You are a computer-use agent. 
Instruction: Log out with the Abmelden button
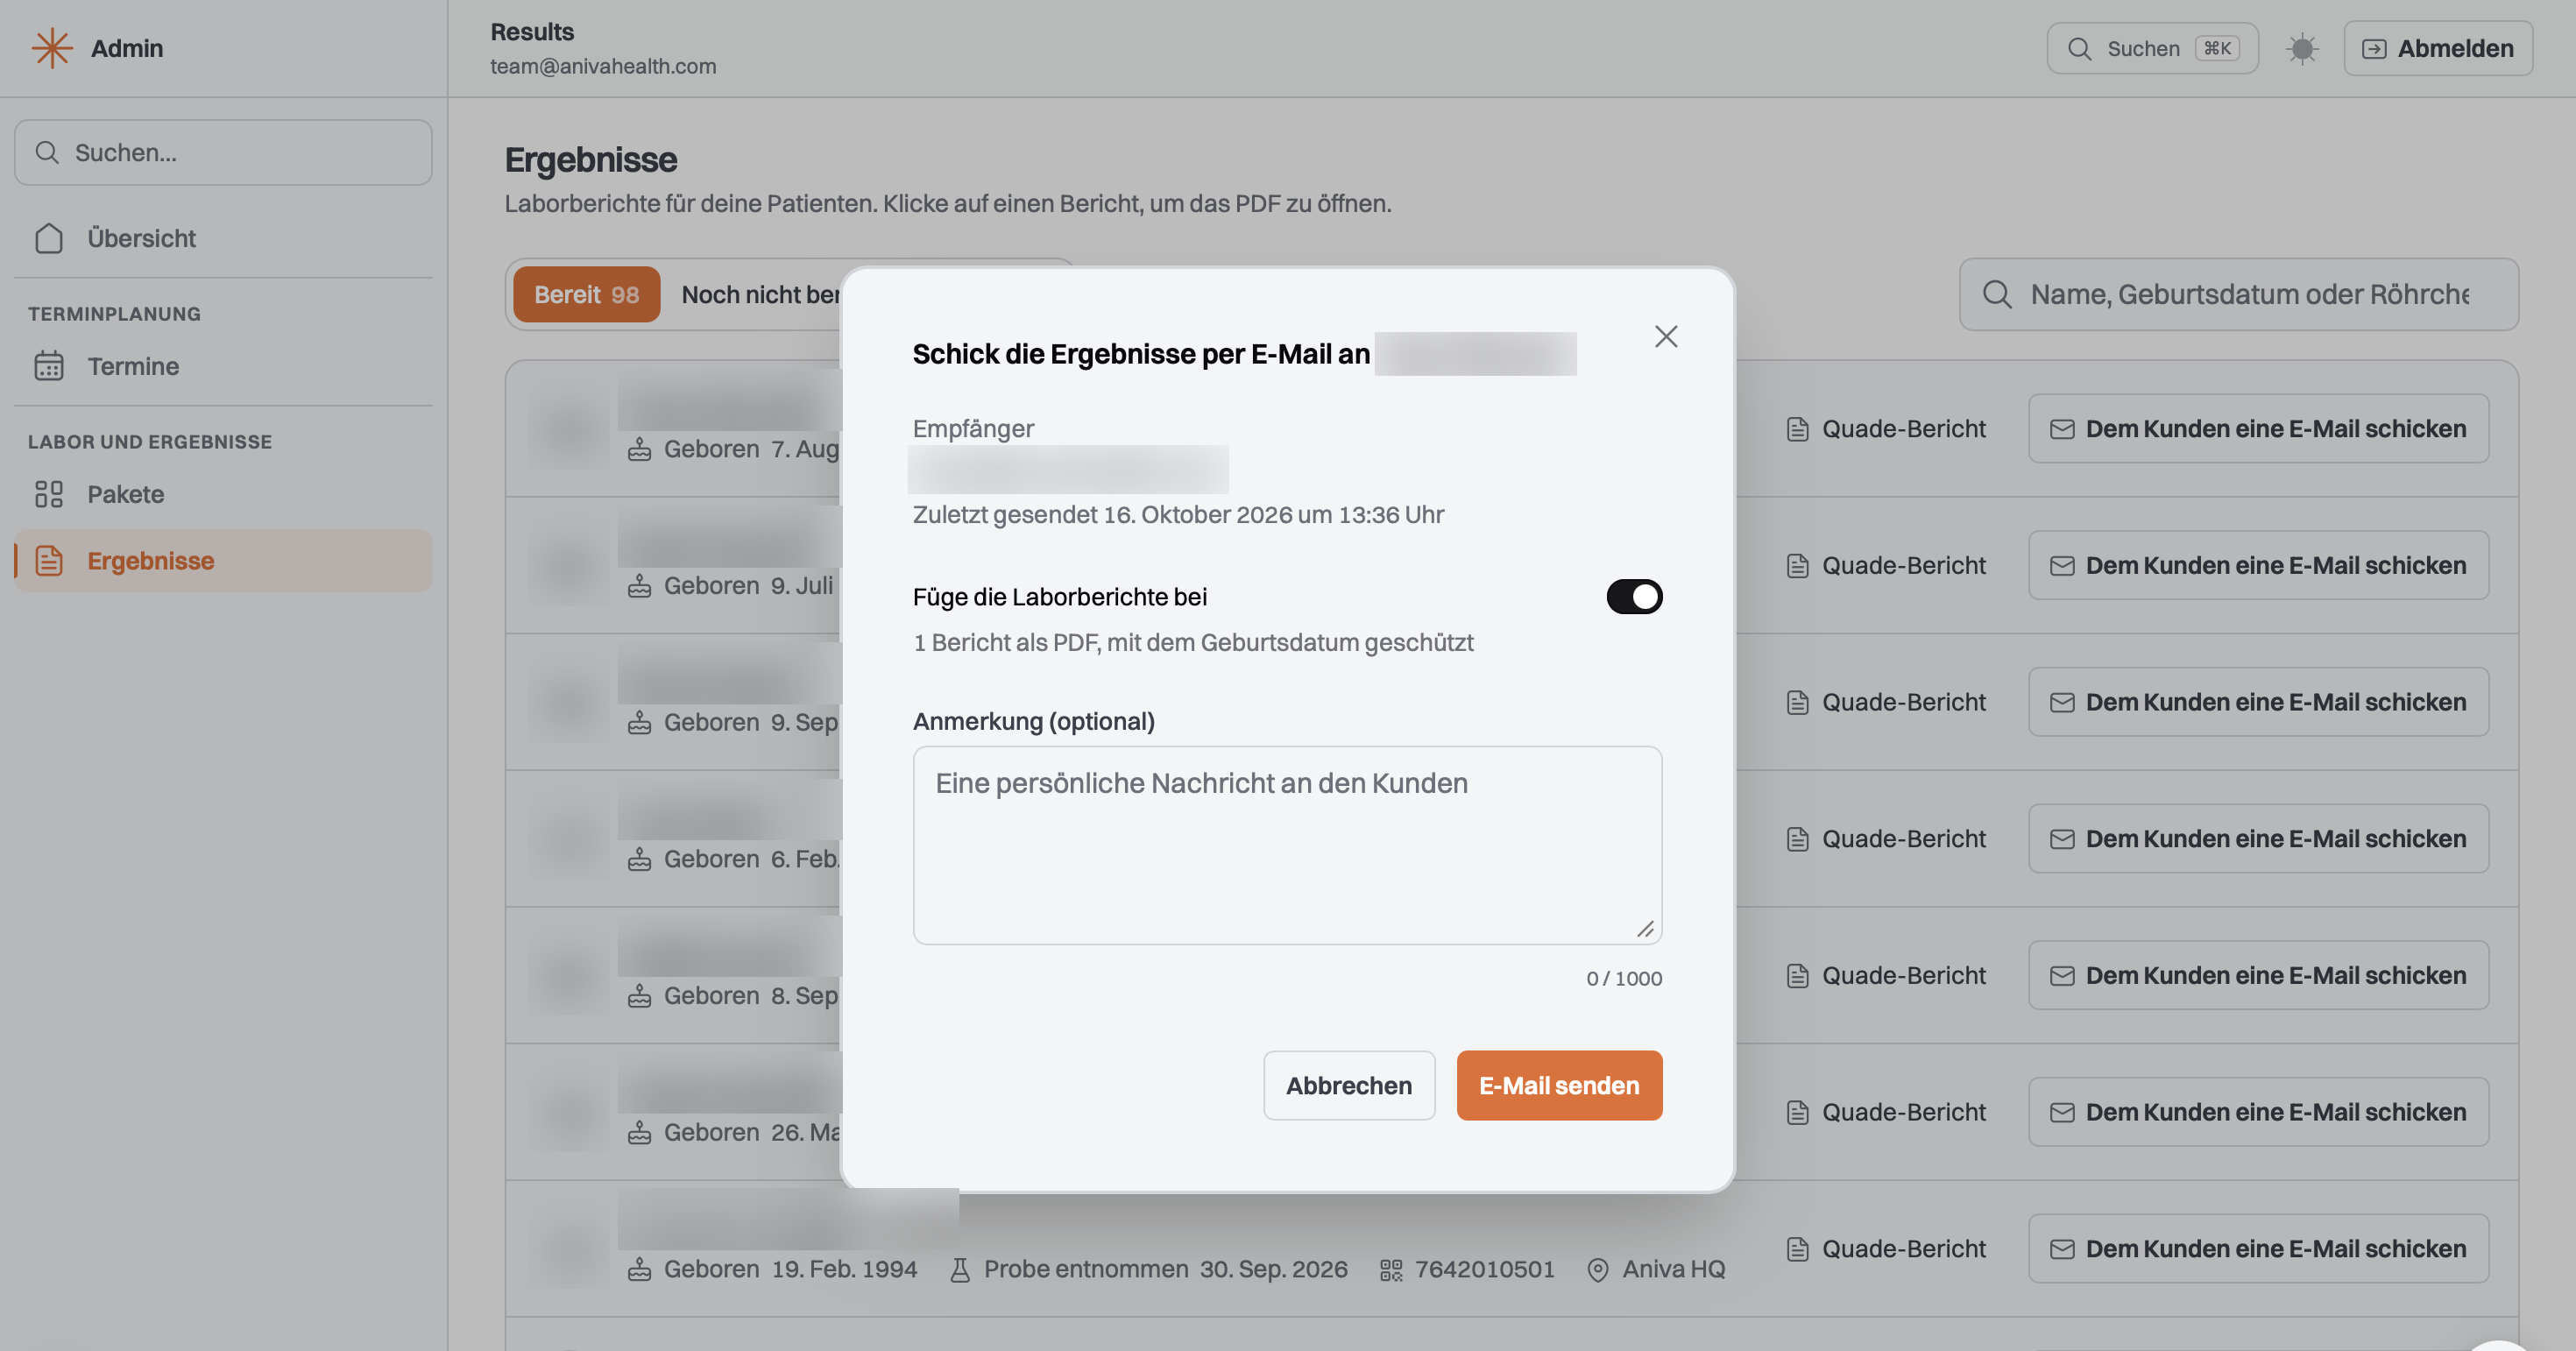point(2437,48)
